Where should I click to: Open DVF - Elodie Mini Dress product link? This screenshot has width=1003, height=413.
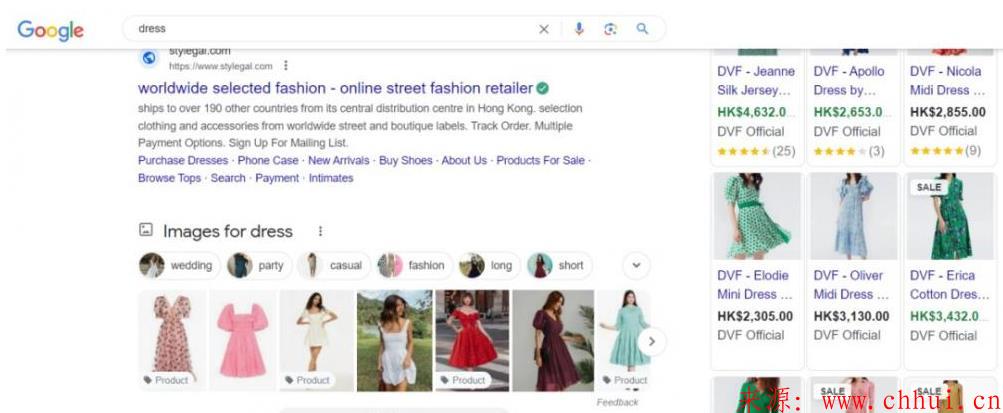point(755,284)
